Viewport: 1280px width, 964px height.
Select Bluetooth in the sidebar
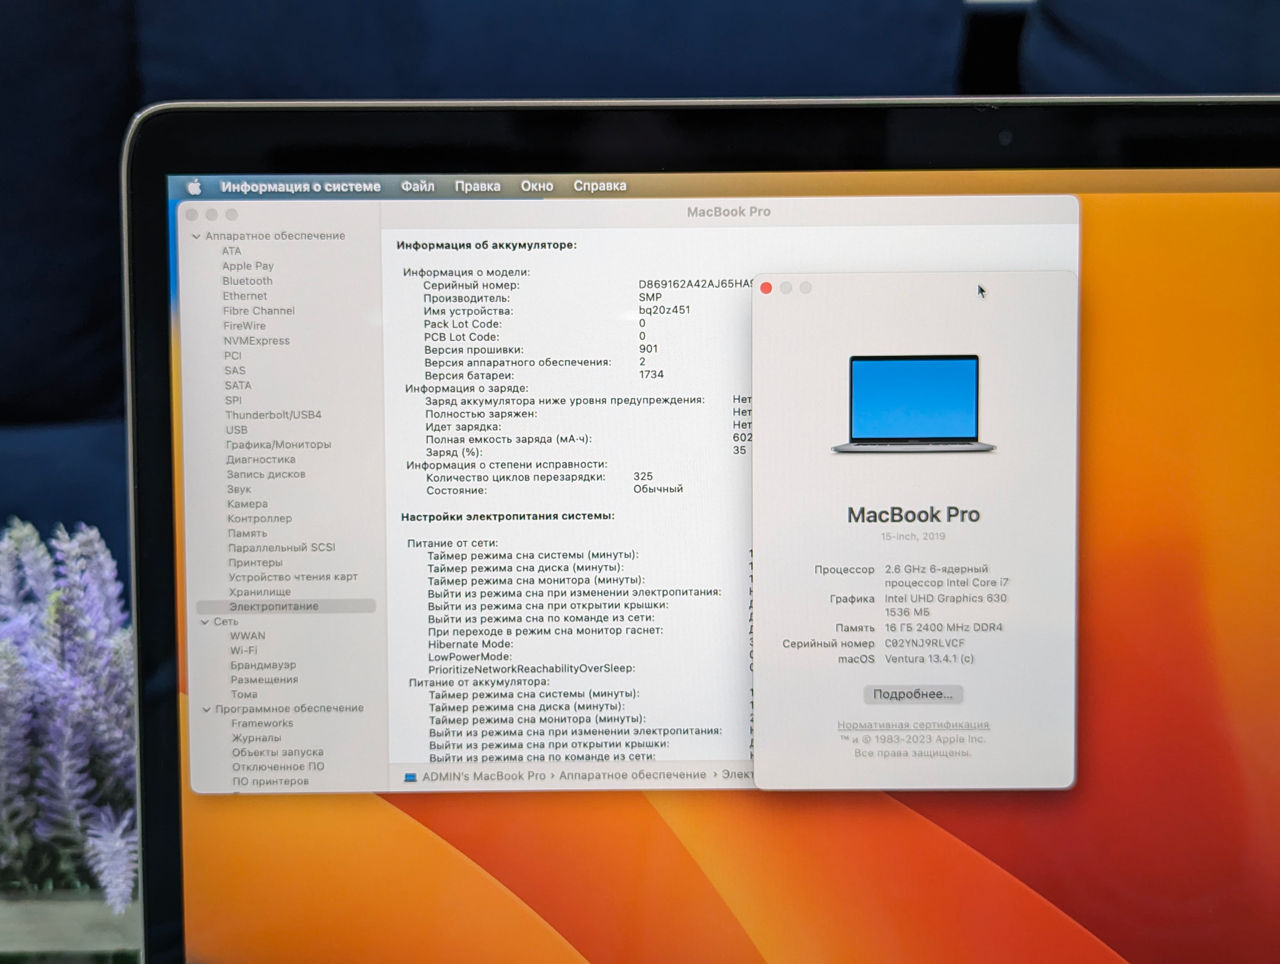(247, 281)
